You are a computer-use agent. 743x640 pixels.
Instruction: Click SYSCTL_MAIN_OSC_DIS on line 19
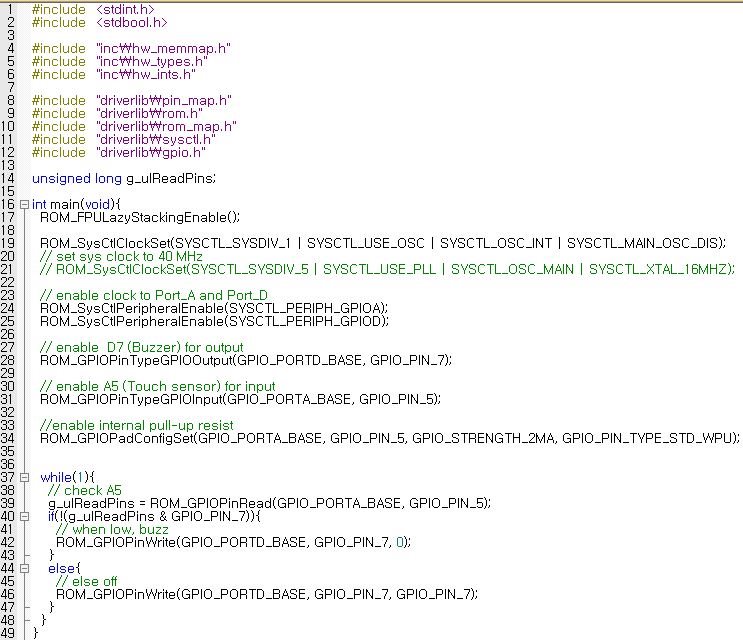tap(643, 243)
